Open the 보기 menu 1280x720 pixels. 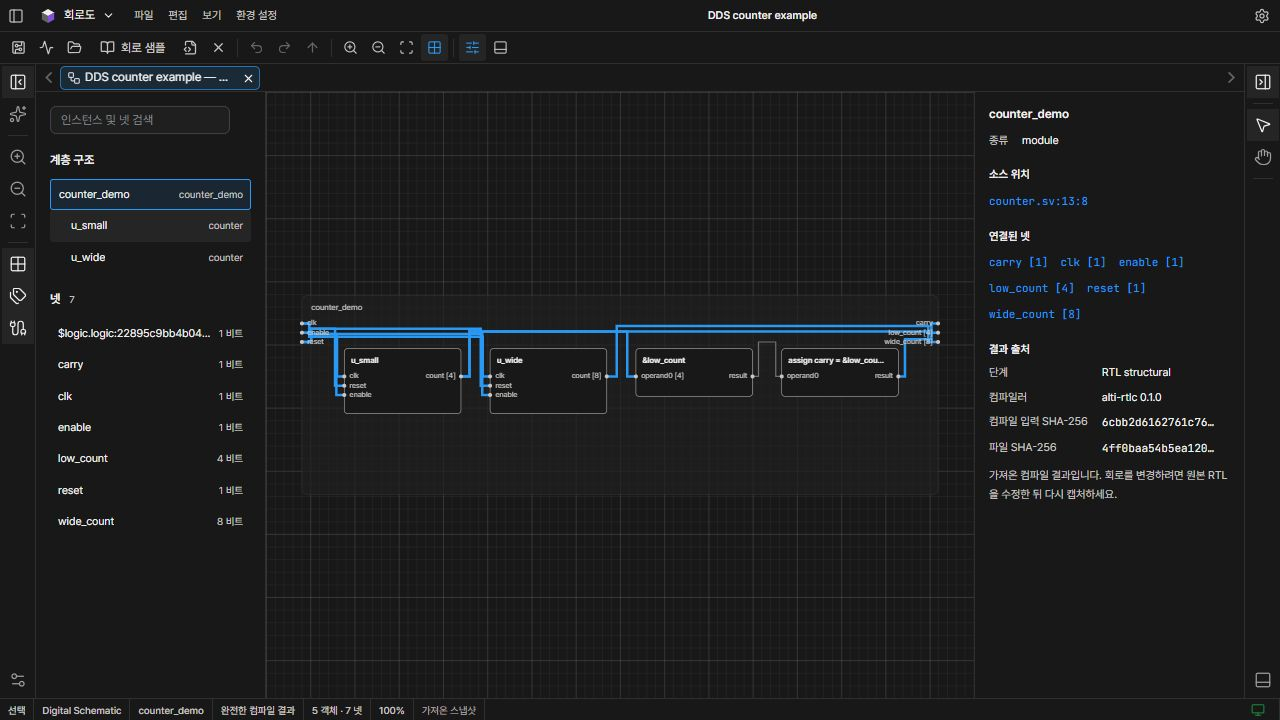click(211, 16)
